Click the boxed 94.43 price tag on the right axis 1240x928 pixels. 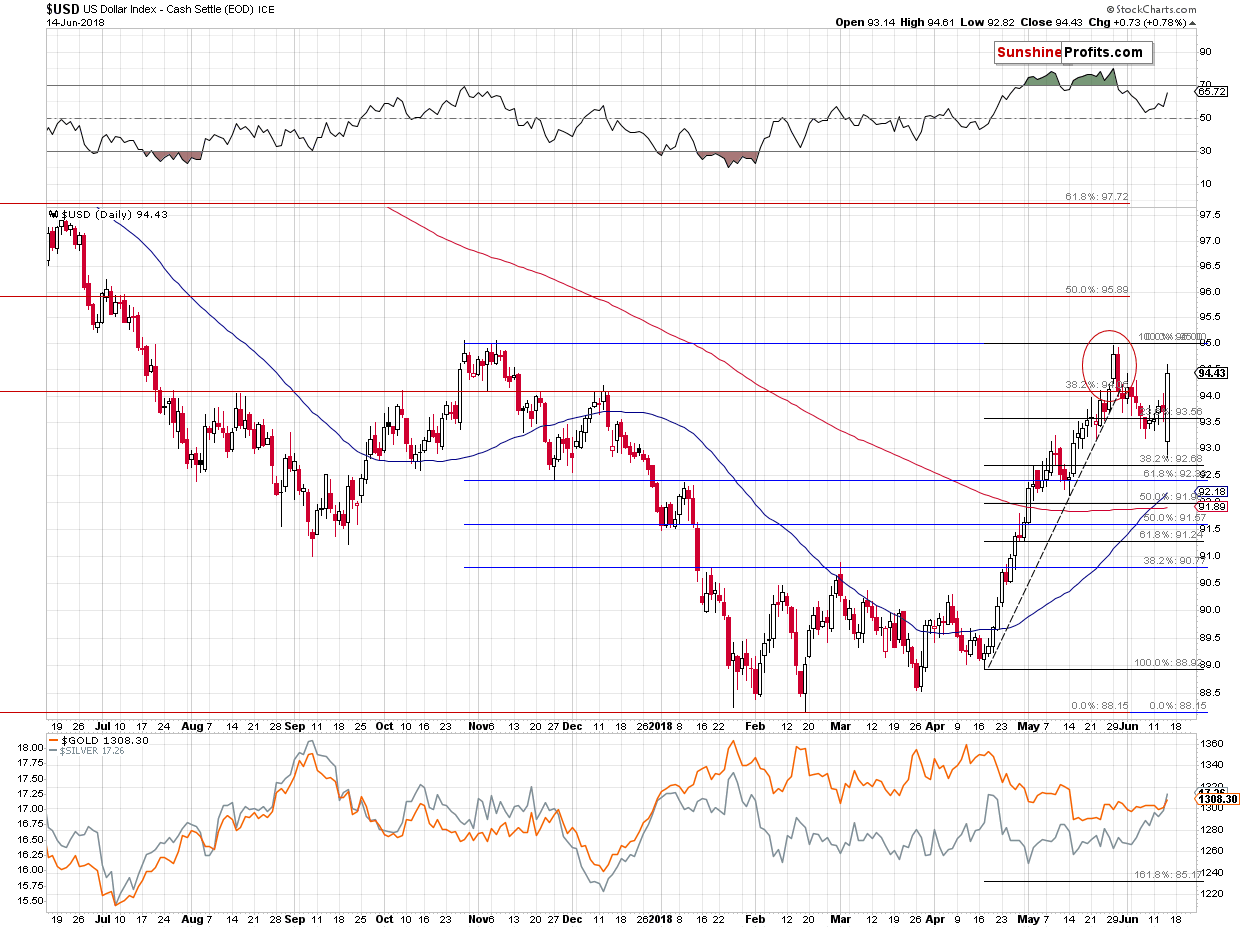click(x=1212, y=373)
